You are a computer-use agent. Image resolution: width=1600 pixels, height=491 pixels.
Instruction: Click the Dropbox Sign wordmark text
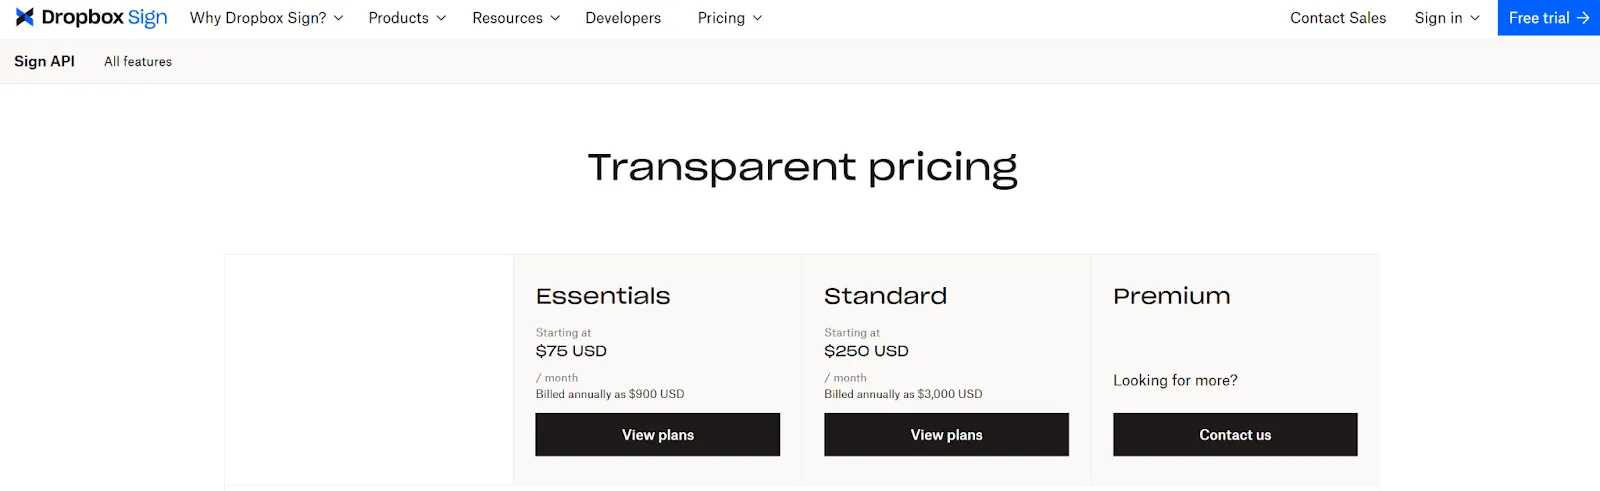[104, 18]
